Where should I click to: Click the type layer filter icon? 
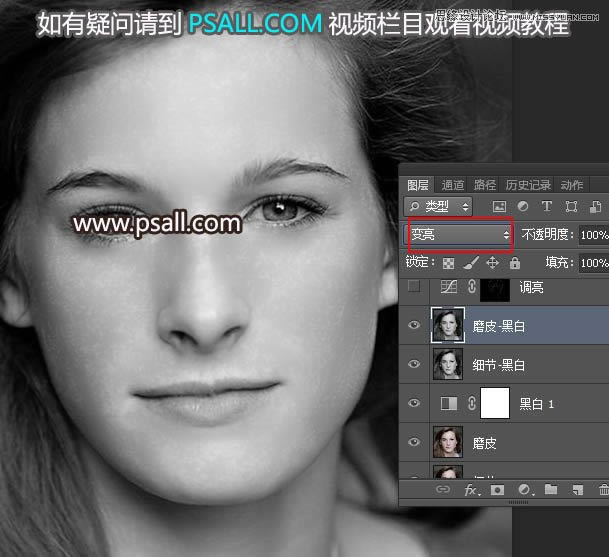click(x=546, y=206)
